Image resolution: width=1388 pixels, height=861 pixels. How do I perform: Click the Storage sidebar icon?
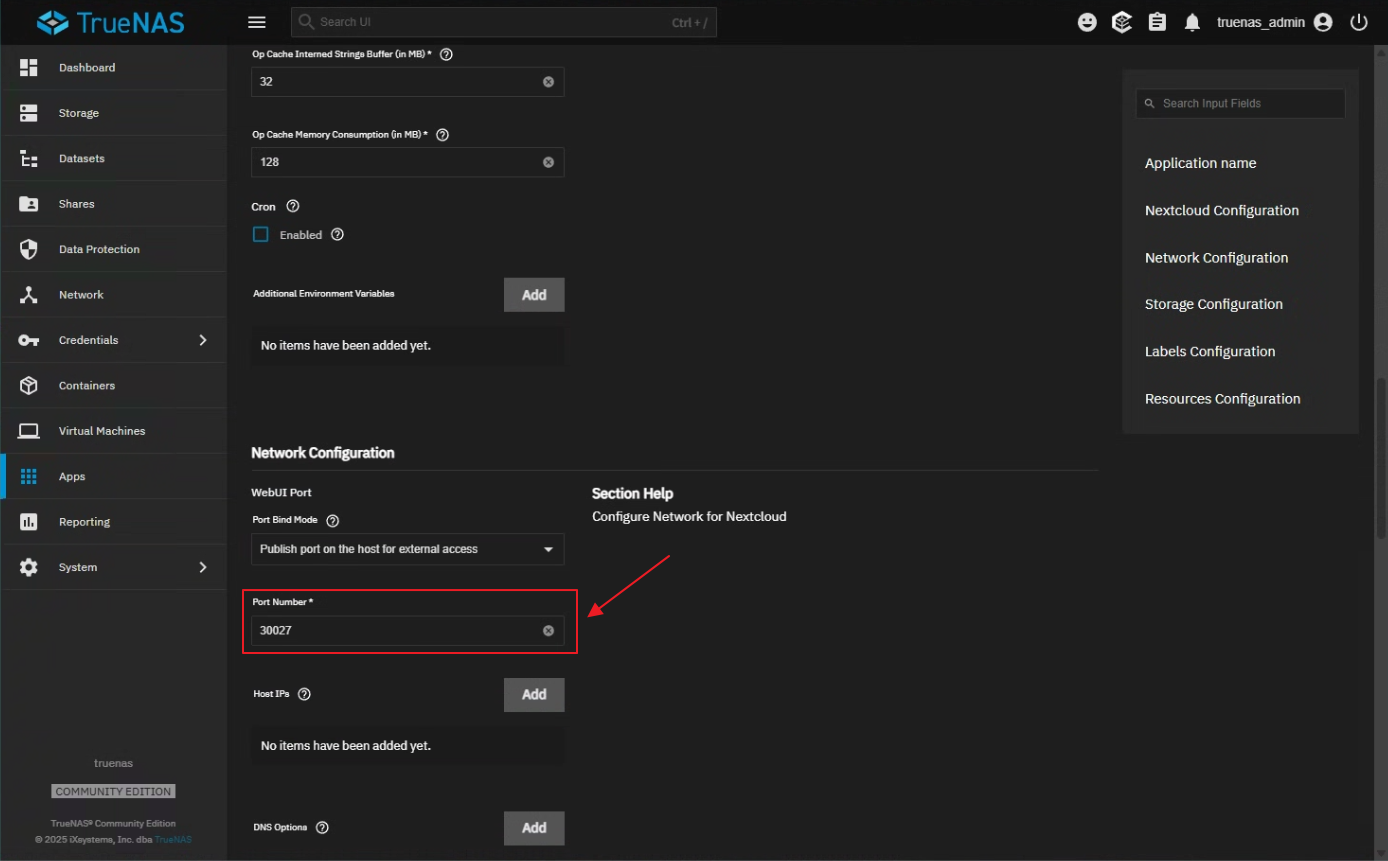[x=29, y=113]
